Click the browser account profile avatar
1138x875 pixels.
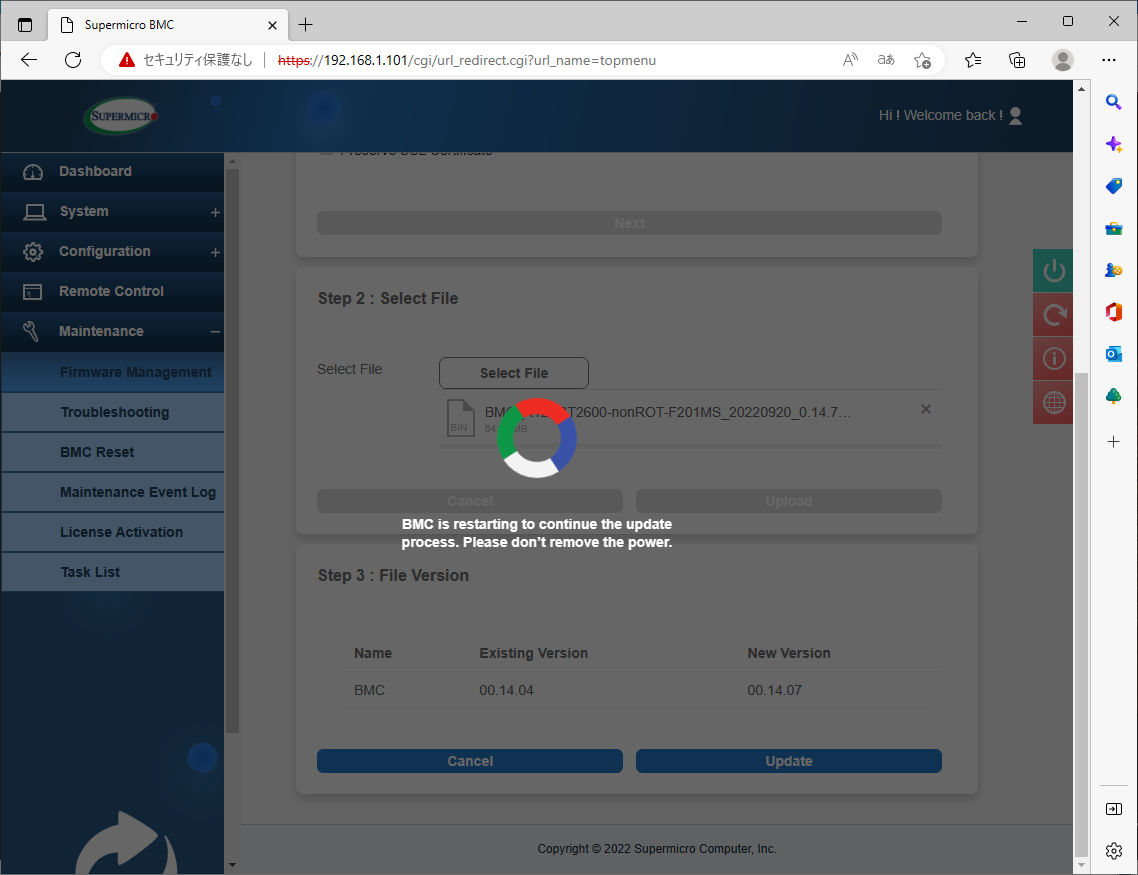1063,60
